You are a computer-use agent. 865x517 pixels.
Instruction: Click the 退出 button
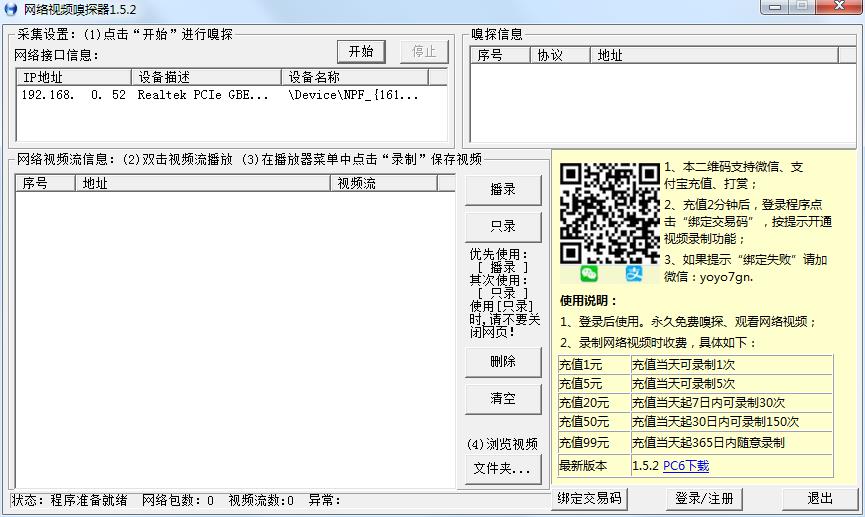coord(820,499)
